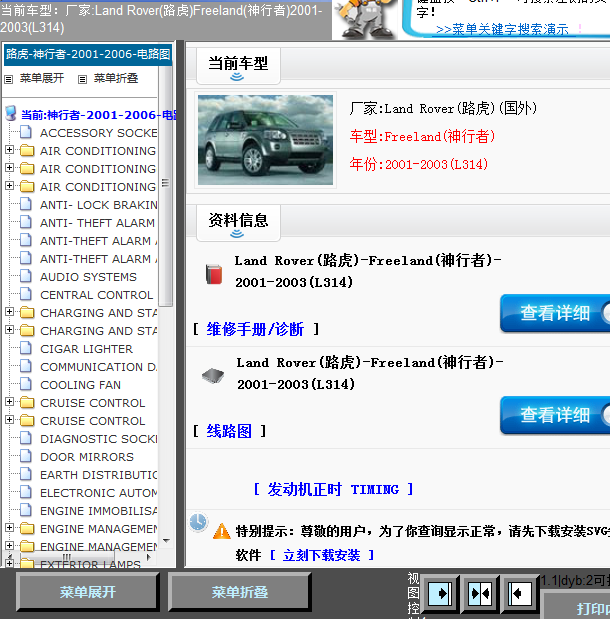Expand the first CRUISE CONTROL folder
The width and height of the screenshot is (610, 619).
click(9, 402)
